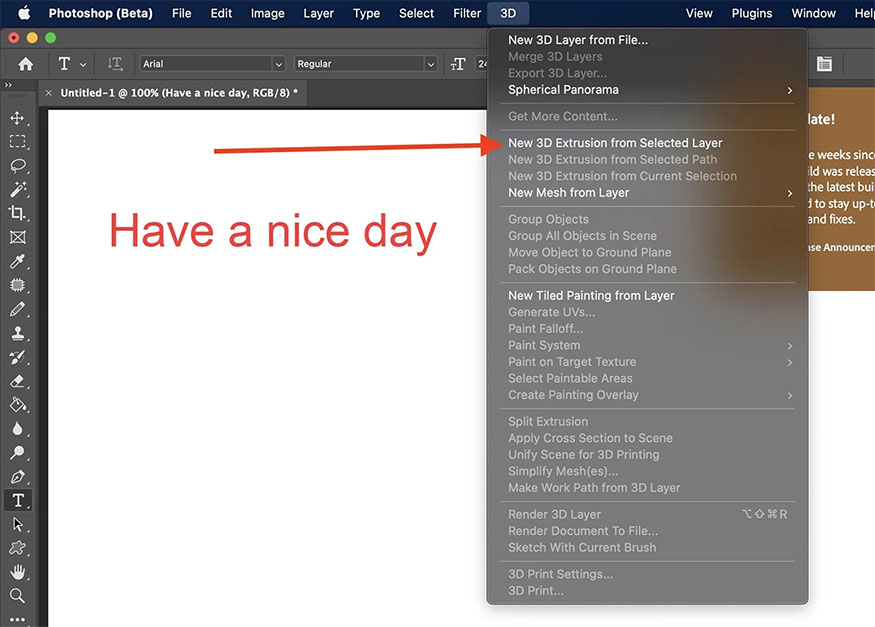Screen dimensions: 875x627
Task: Open the Regular font style dropdown
Action: click(365, 64)
